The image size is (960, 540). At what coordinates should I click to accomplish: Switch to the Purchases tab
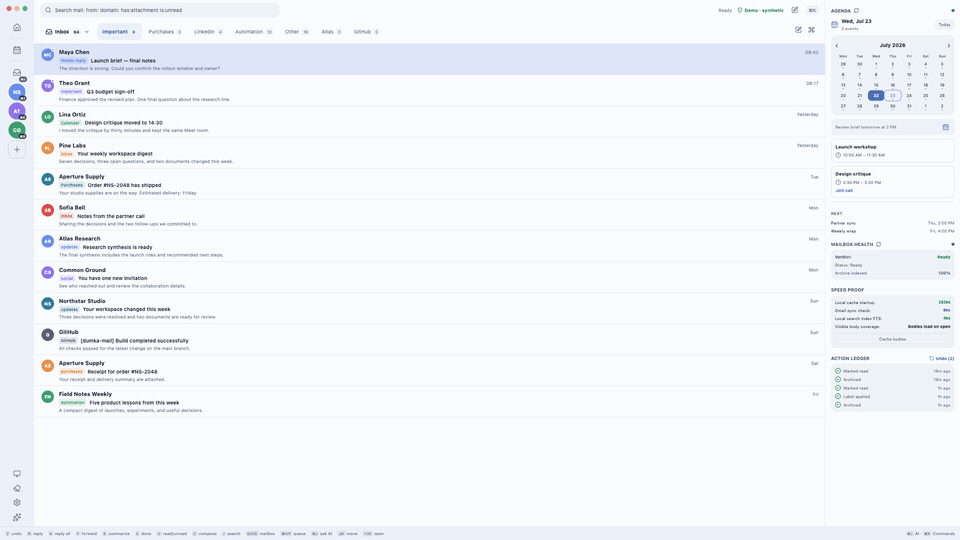[x=165, y=32]
